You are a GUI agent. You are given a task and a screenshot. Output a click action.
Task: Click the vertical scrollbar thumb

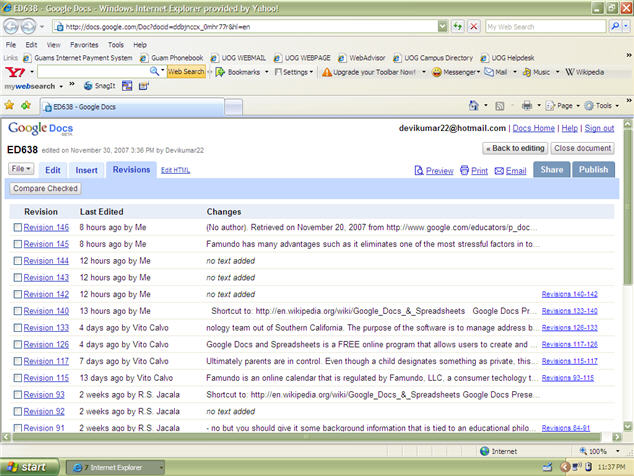(x=628, y=206)
